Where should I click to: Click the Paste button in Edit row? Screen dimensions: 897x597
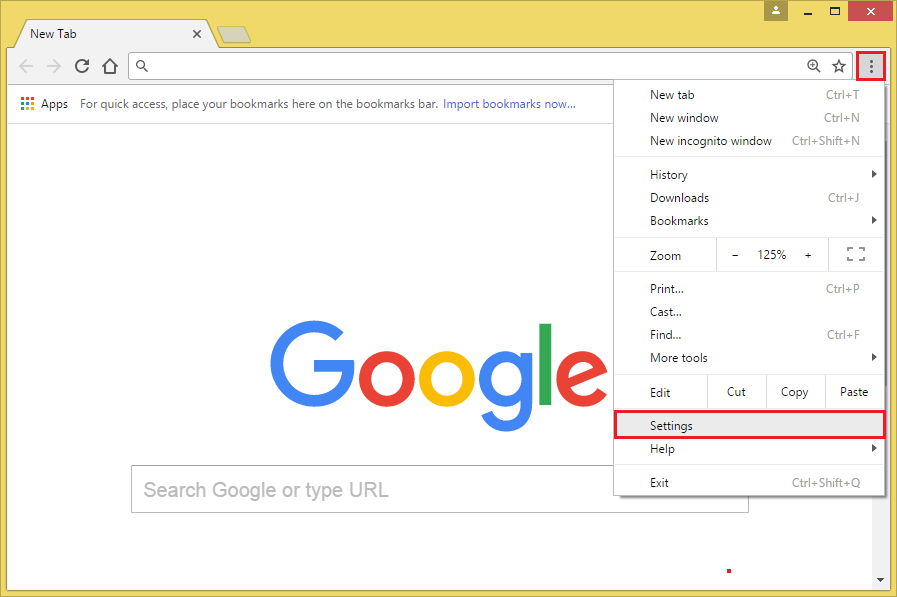pyautogui.click(x=854, y=392)
